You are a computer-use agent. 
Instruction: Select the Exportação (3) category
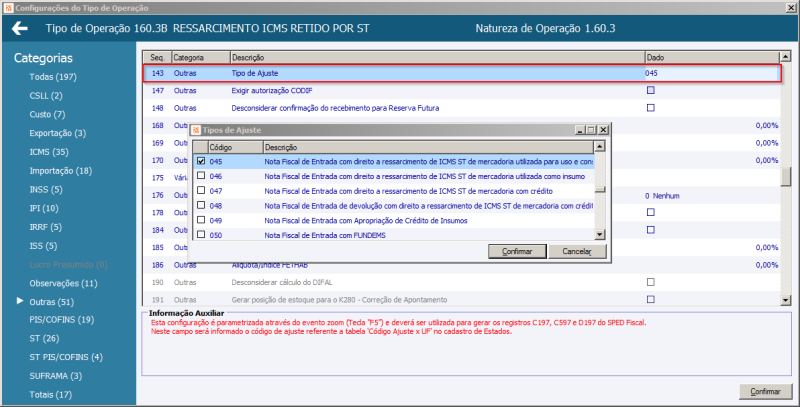[58, 134]
